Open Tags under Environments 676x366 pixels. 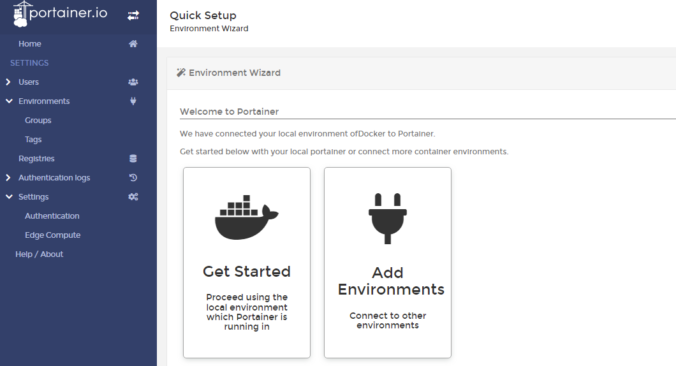pos(33,139)
